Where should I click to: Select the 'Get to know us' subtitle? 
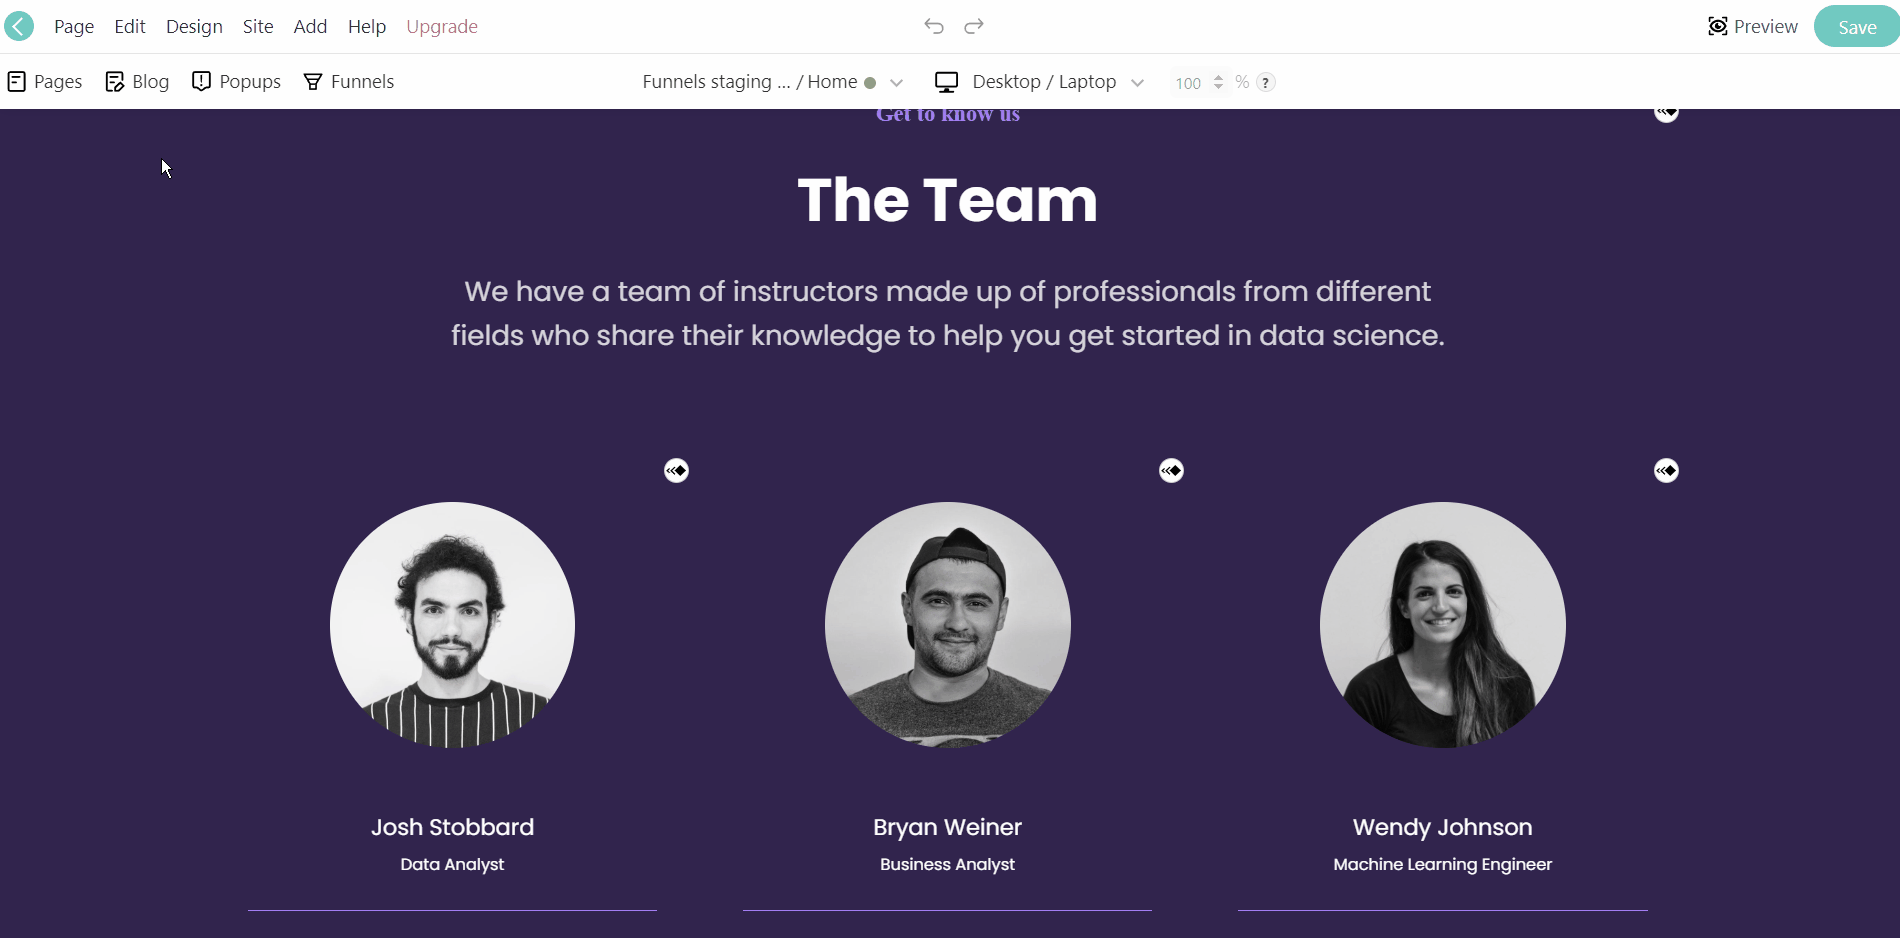pos(948,115)
